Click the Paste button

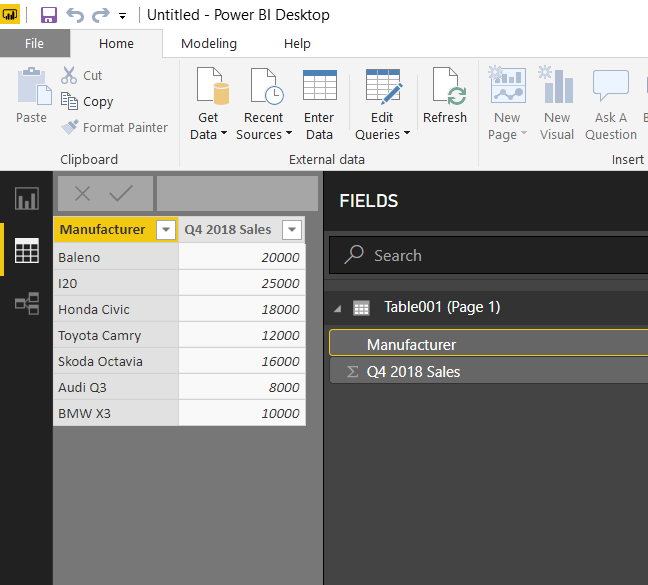point(32,95)
